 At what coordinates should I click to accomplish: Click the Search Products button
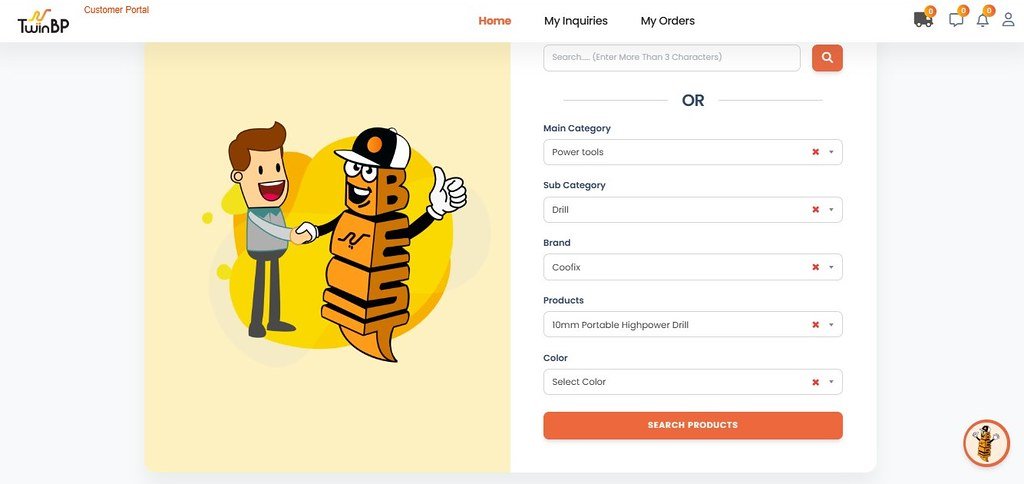point(693,425)
